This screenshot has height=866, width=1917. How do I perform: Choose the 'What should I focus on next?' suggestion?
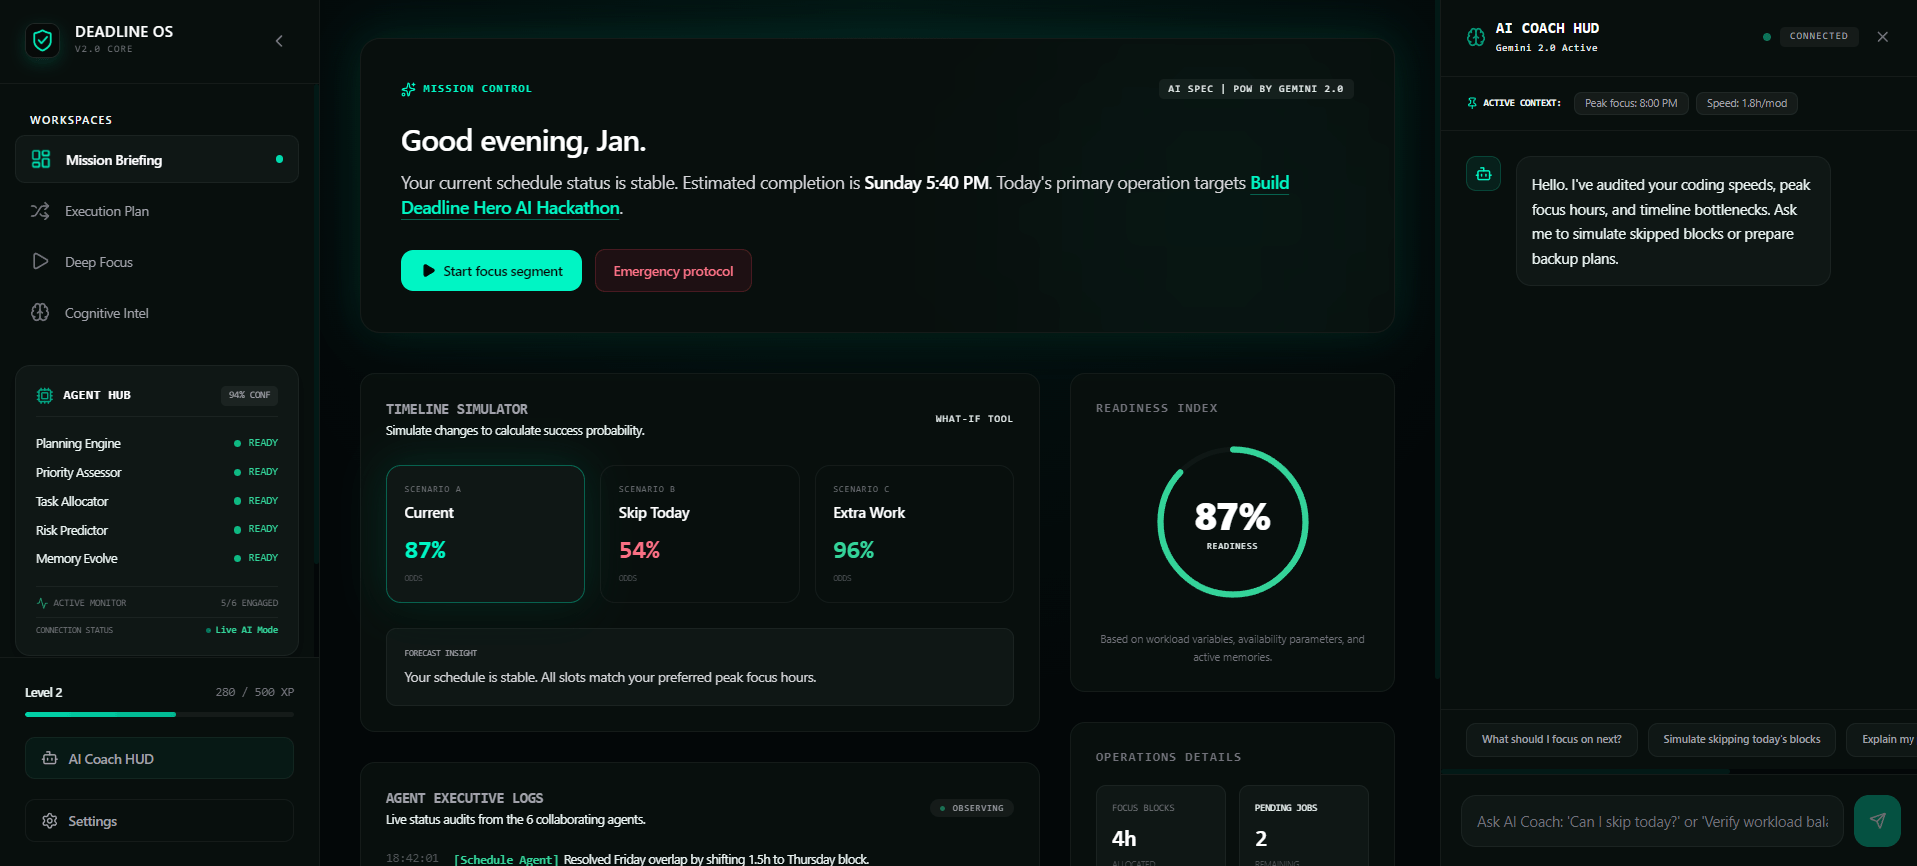tap(1552, 740)
